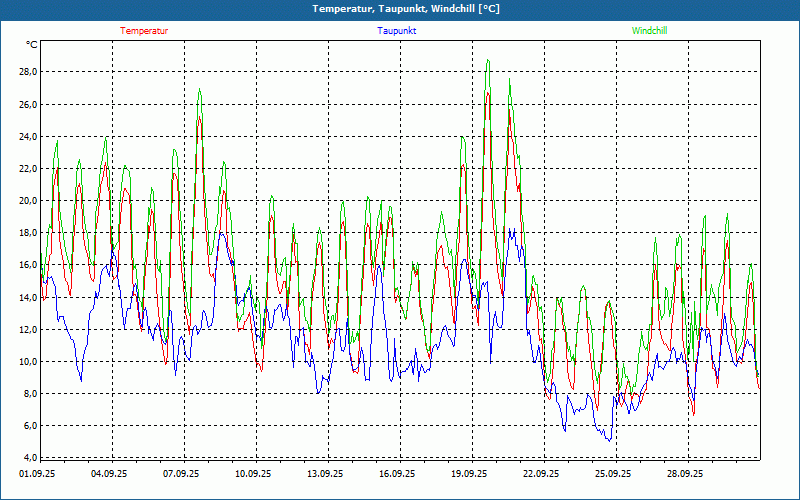Click the green Windchill legend label
800x500 pixels.
tap(649, 31)
